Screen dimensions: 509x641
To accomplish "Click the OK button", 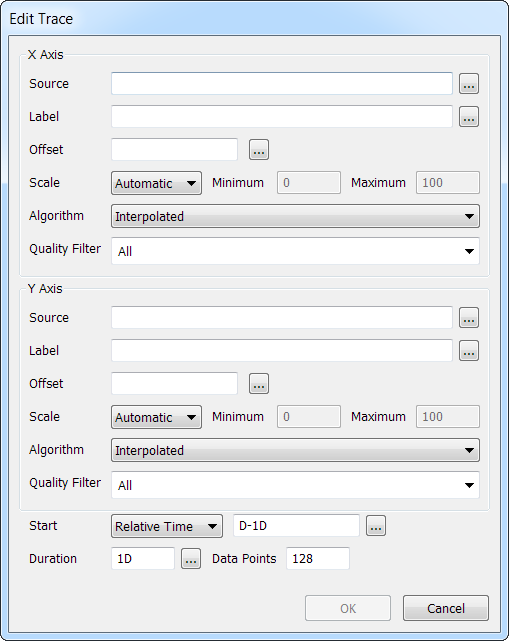I will tap(348, 608).
